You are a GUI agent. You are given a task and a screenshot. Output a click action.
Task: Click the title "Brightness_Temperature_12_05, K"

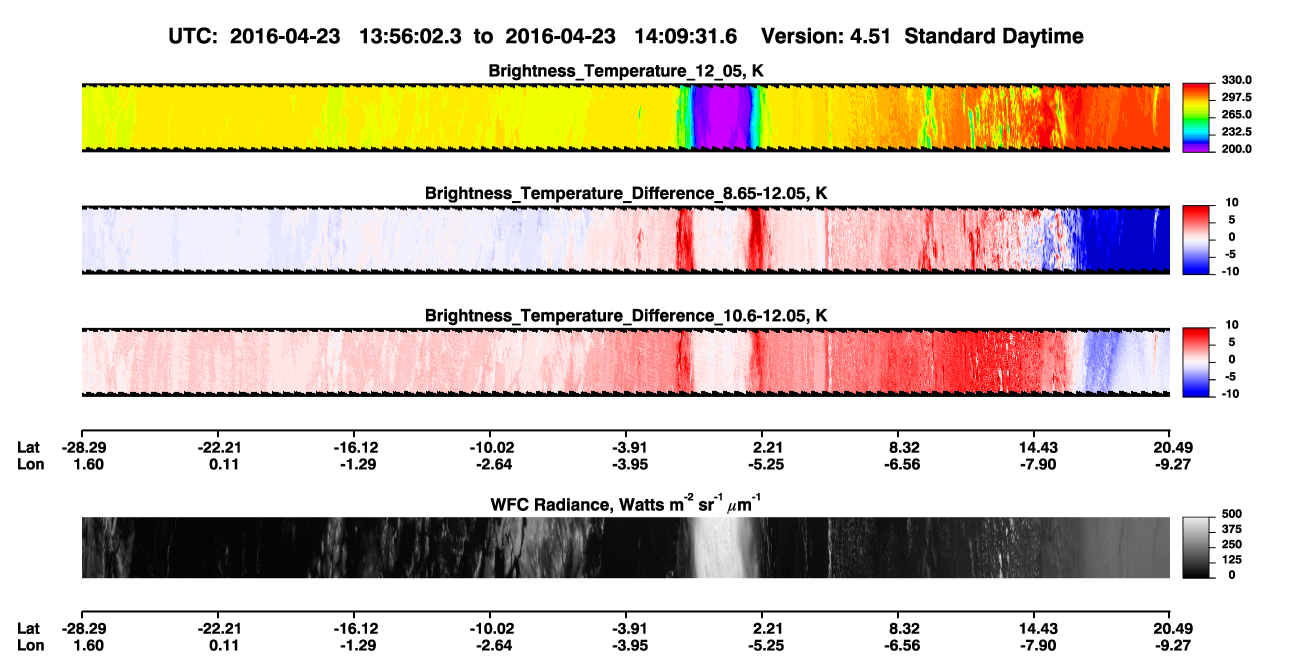tap(626, 71)
